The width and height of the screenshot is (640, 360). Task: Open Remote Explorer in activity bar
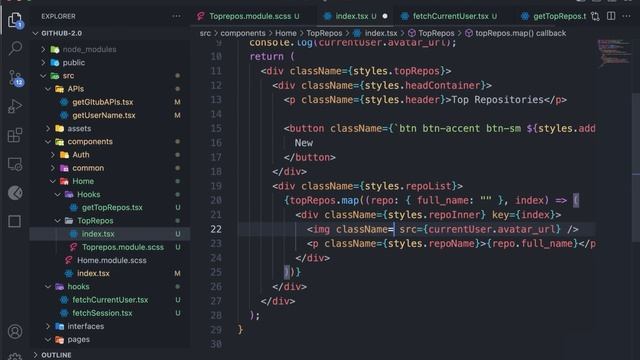coord(15,164)
